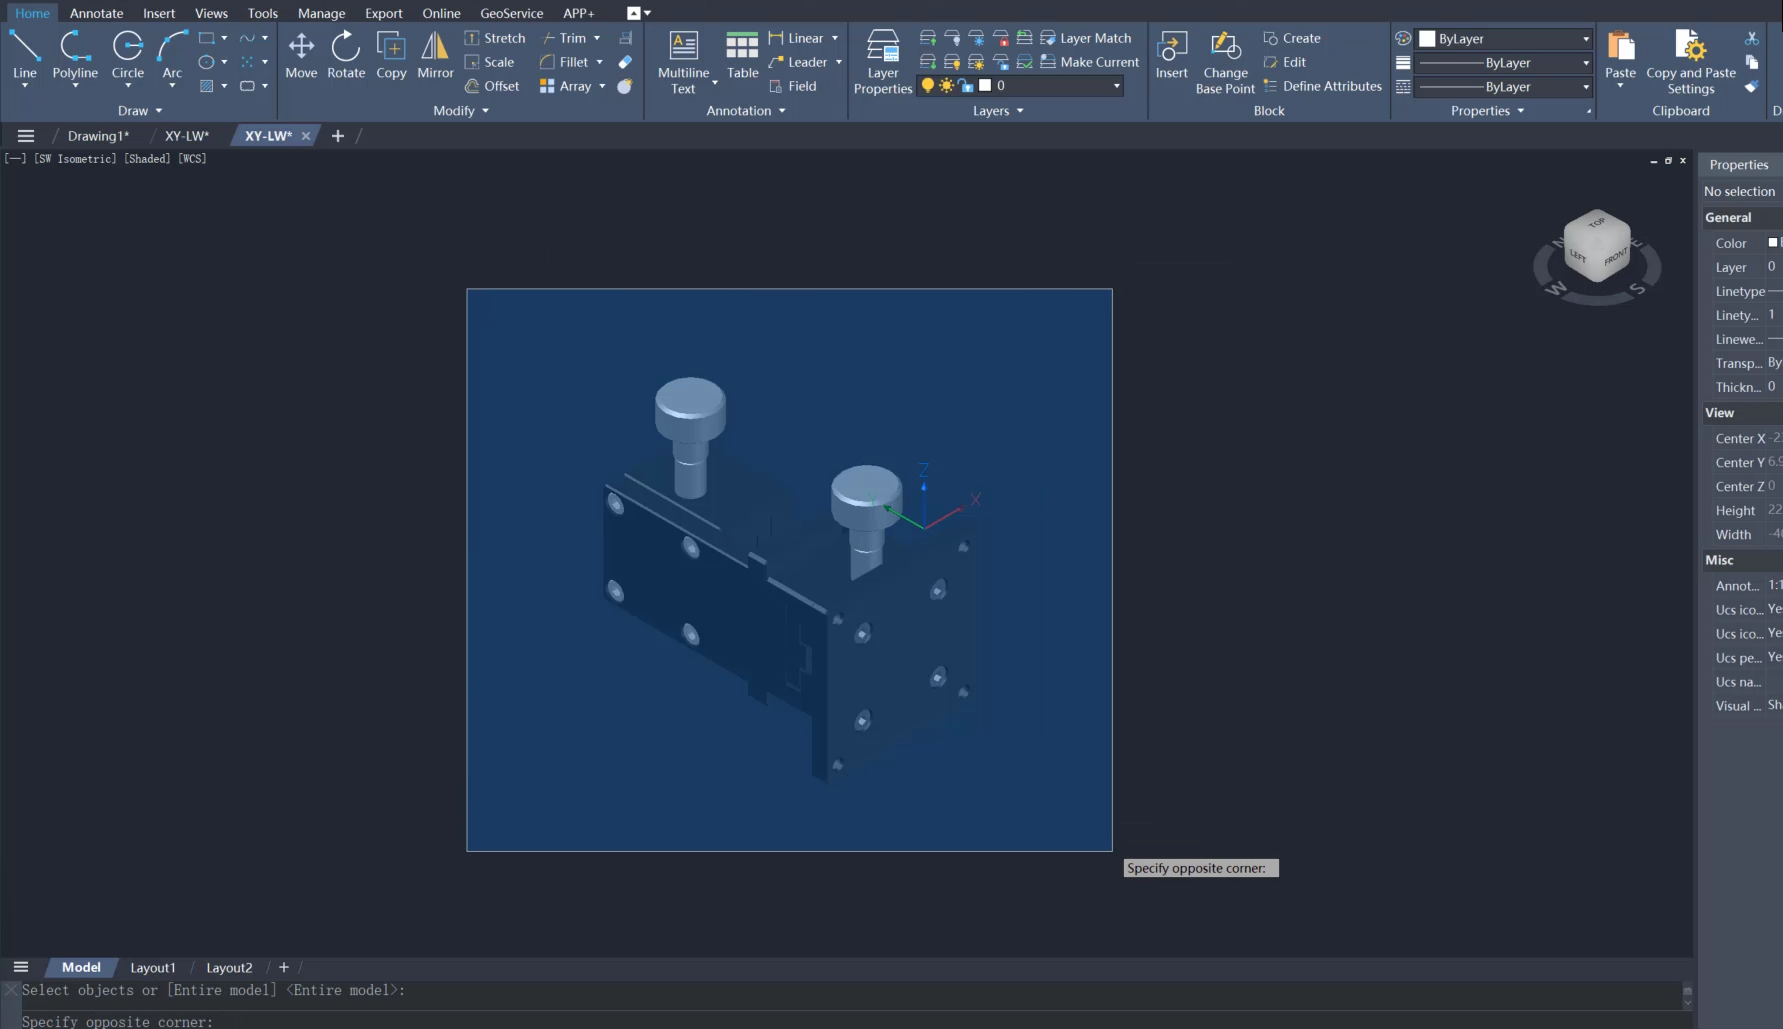Expand the Modify panel
The image size is (1783, 1029).
pyautogui.click(x=461, y=111)
